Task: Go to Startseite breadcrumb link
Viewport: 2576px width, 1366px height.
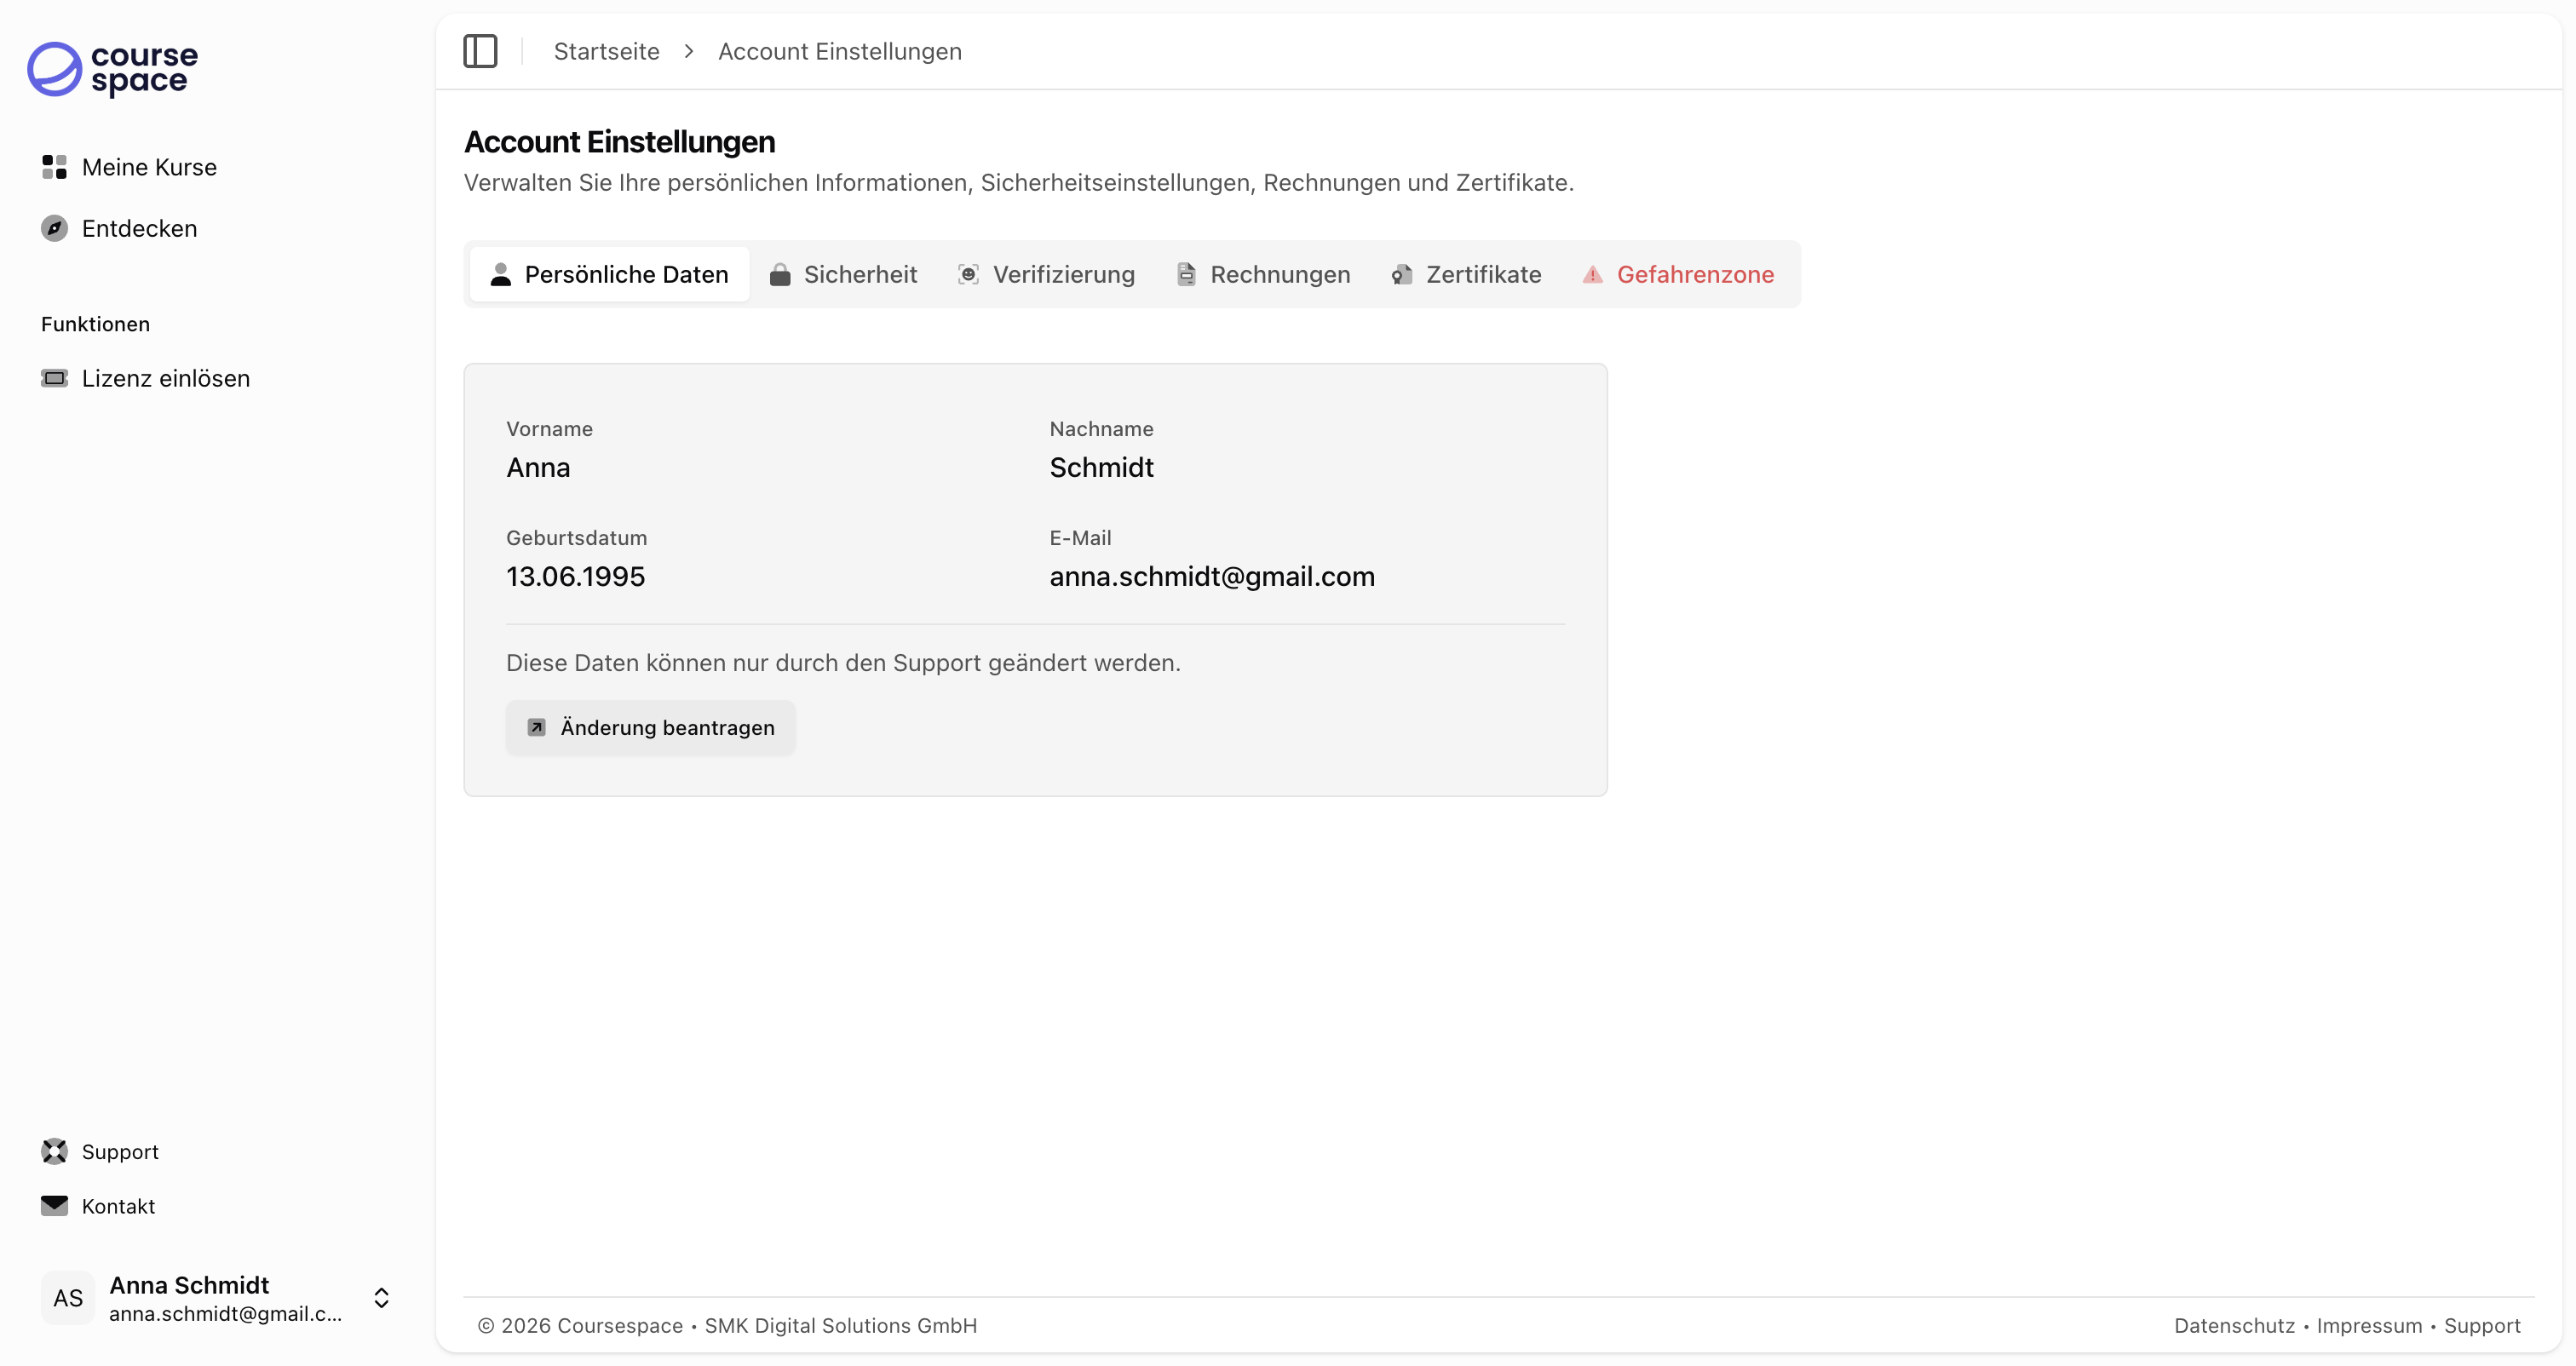Action: coord(606,51)
